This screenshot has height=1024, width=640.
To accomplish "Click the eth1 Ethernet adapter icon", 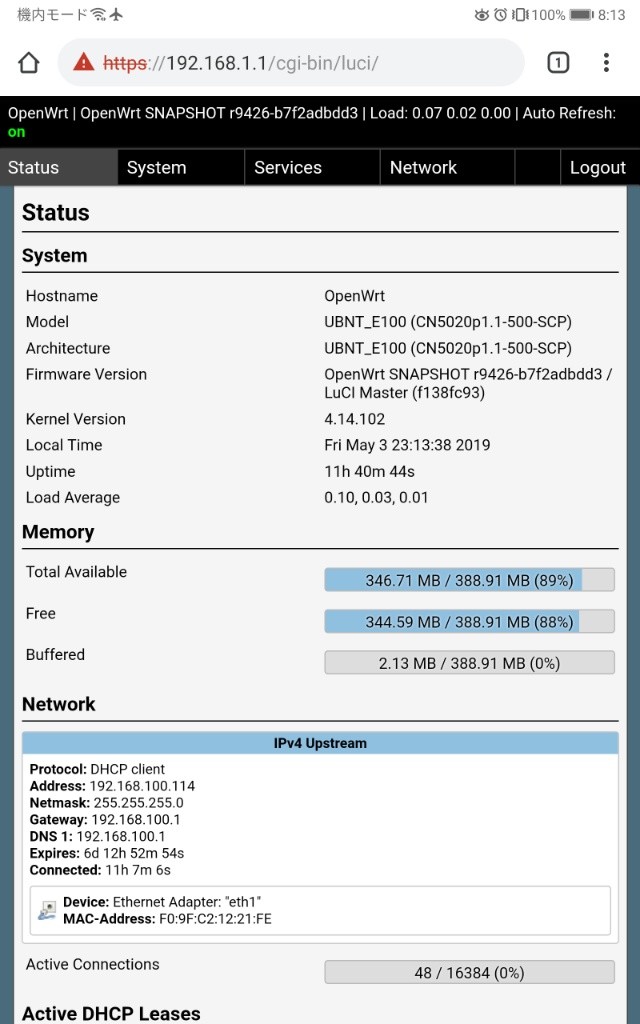I will [46, 910].
